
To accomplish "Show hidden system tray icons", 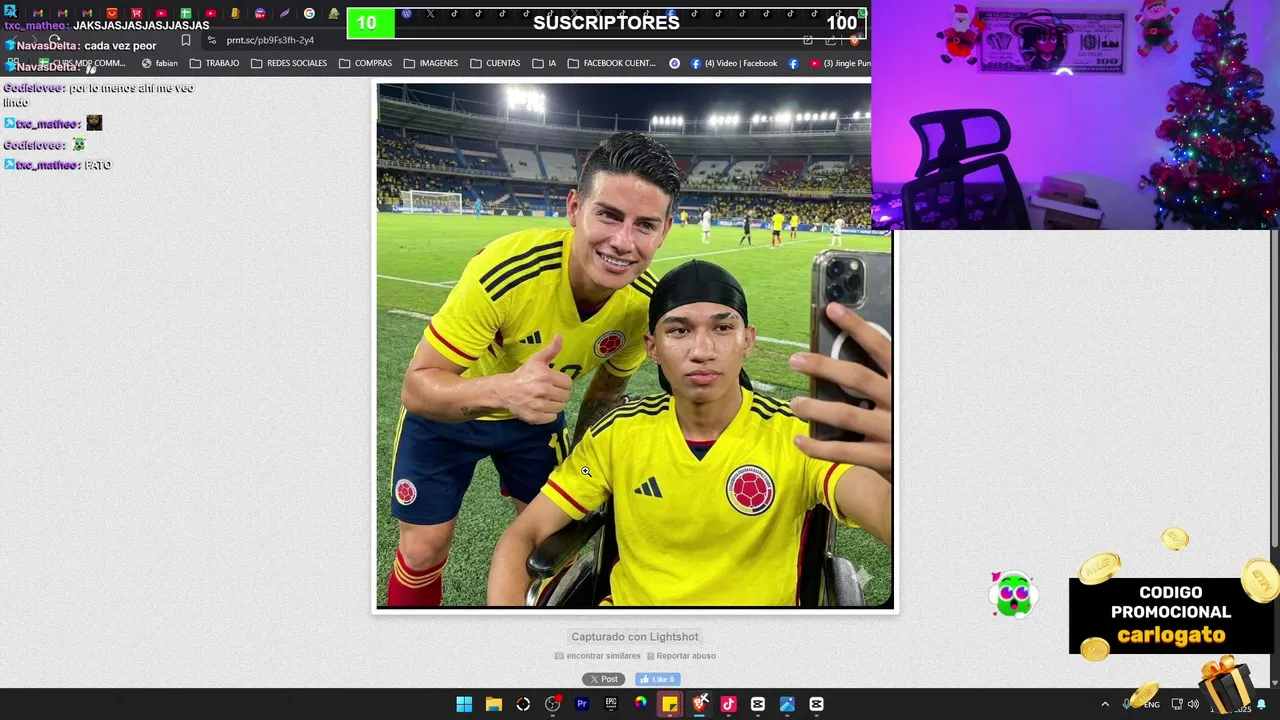I will tap(1105, 704).
